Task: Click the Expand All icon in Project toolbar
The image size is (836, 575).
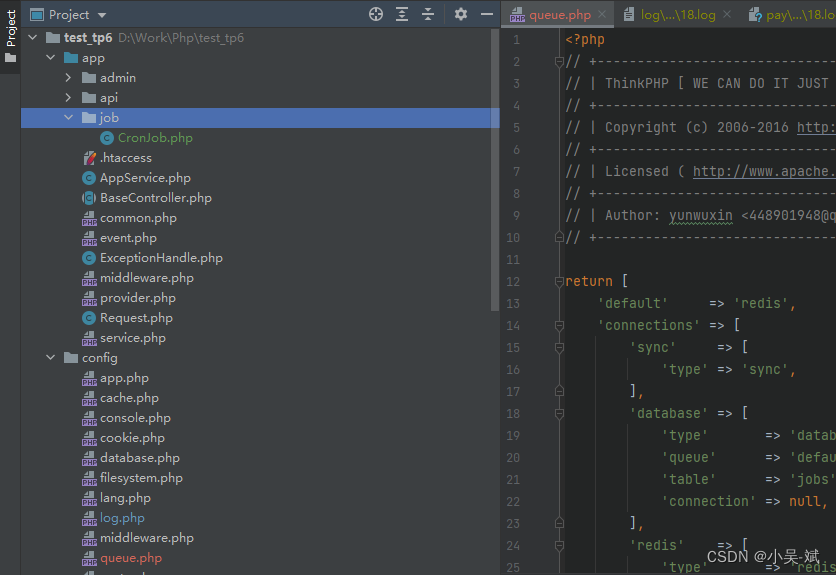Action: 402,14
